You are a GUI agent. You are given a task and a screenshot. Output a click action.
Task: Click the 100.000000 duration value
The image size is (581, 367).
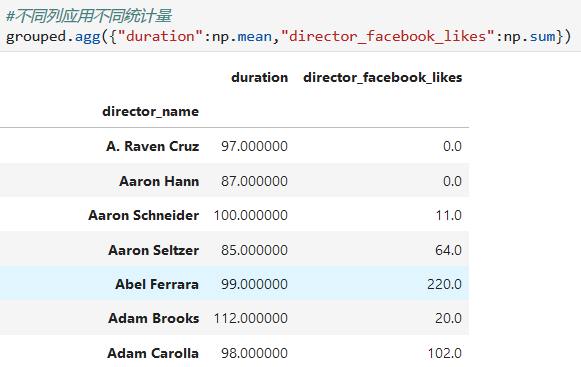250,215
